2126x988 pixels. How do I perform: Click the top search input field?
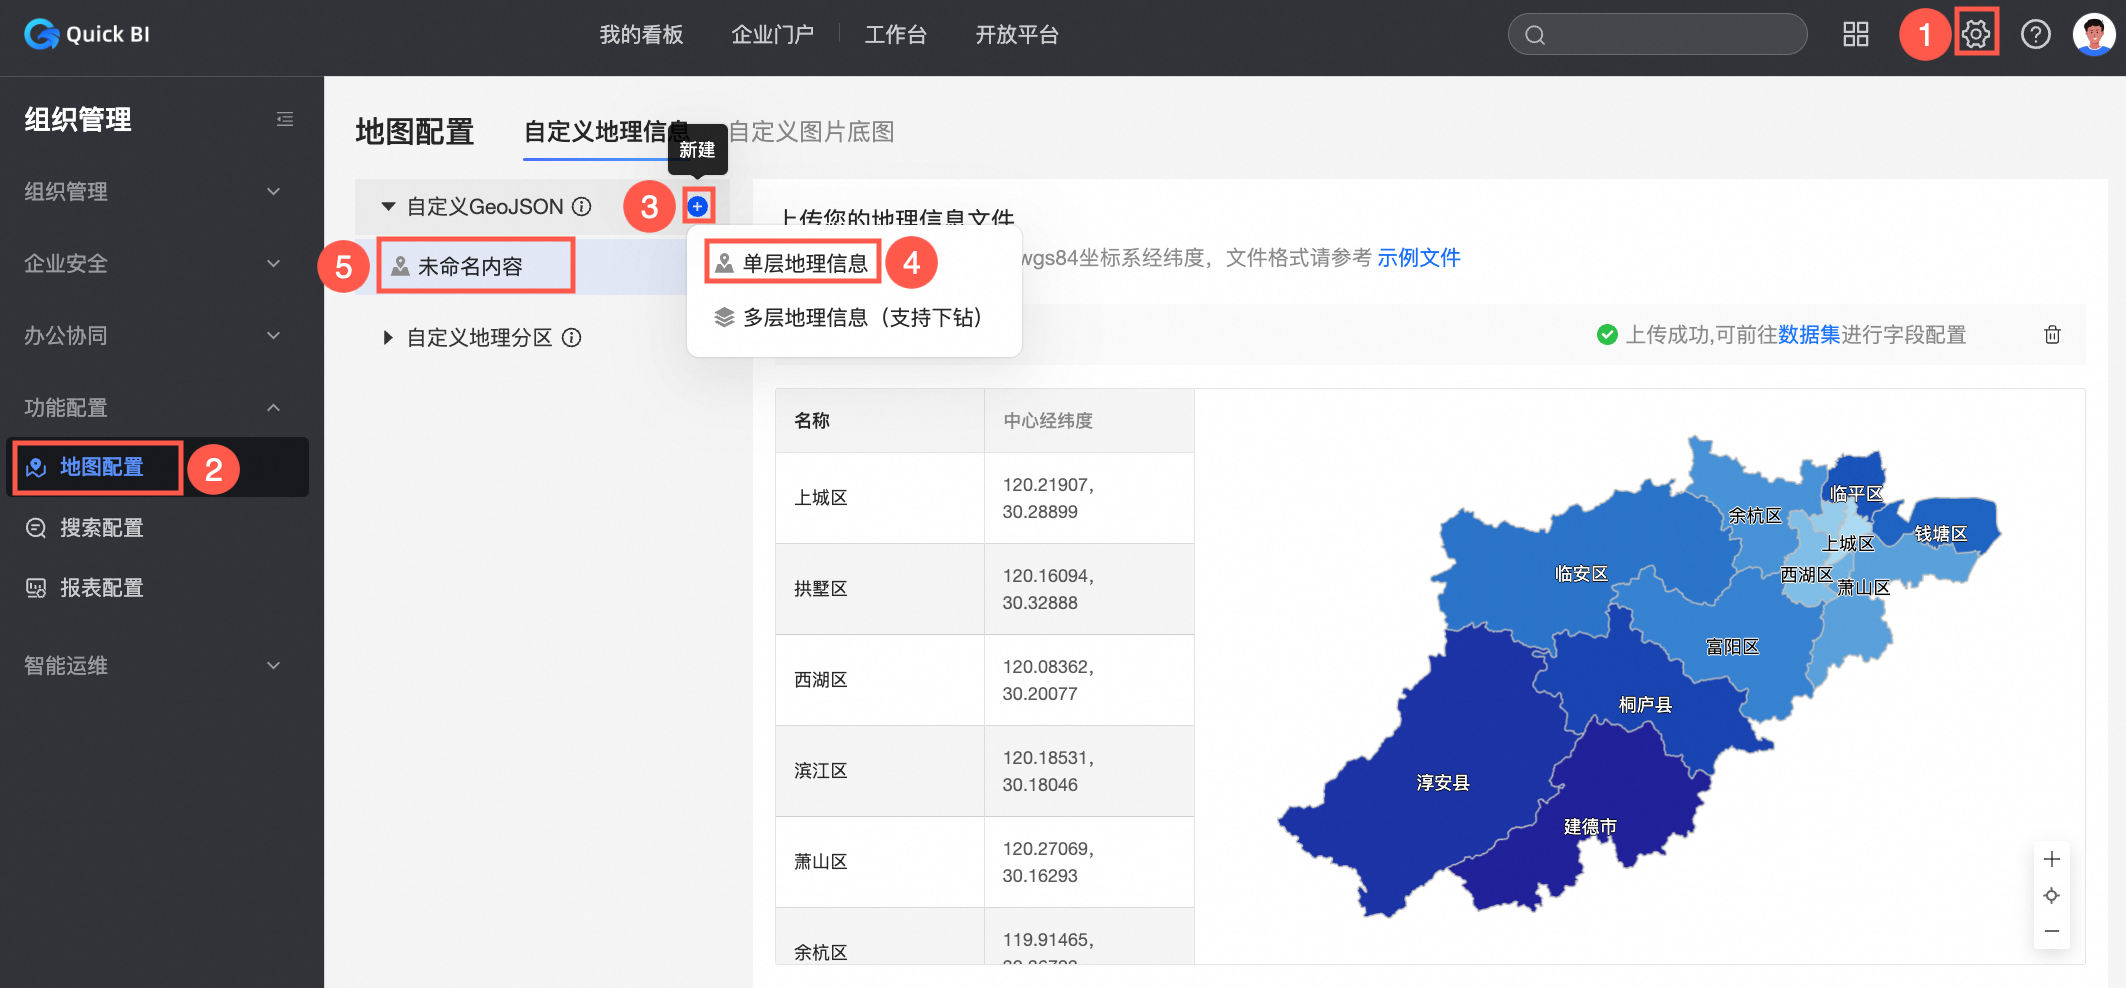(1670, 35)
